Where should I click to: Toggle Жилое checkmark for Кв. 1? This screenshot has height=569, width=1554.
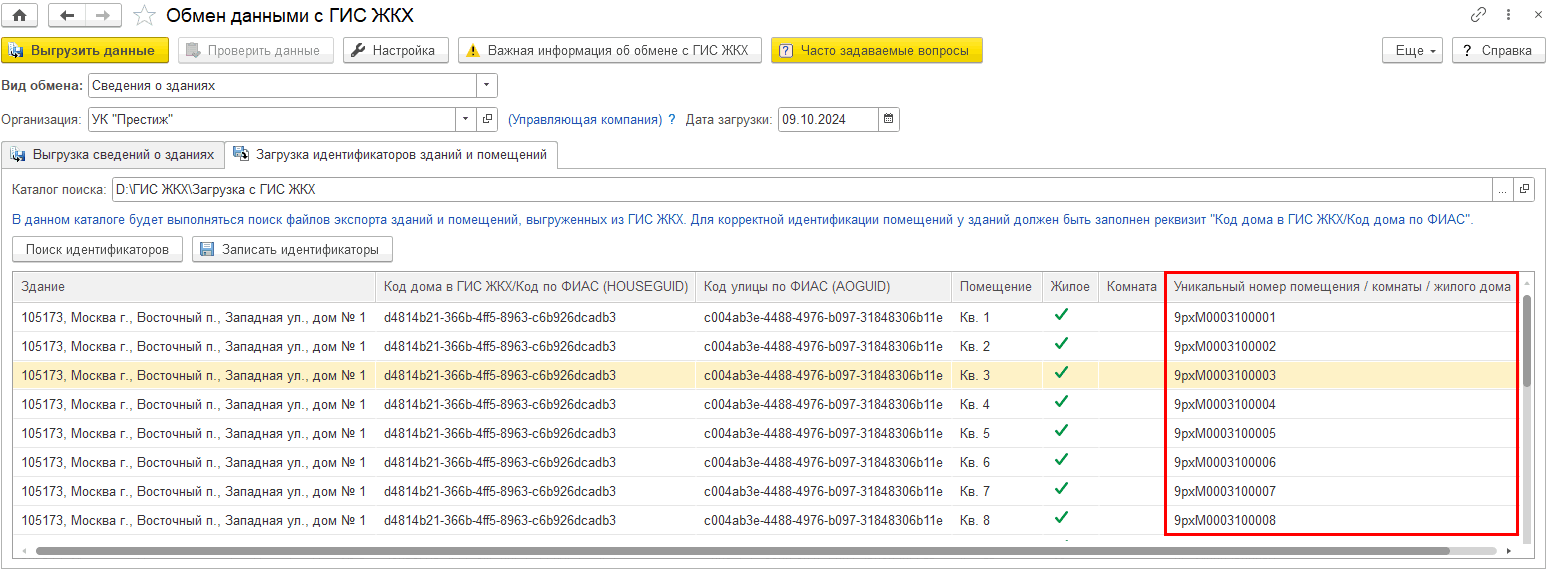(x=1061, y=316)
